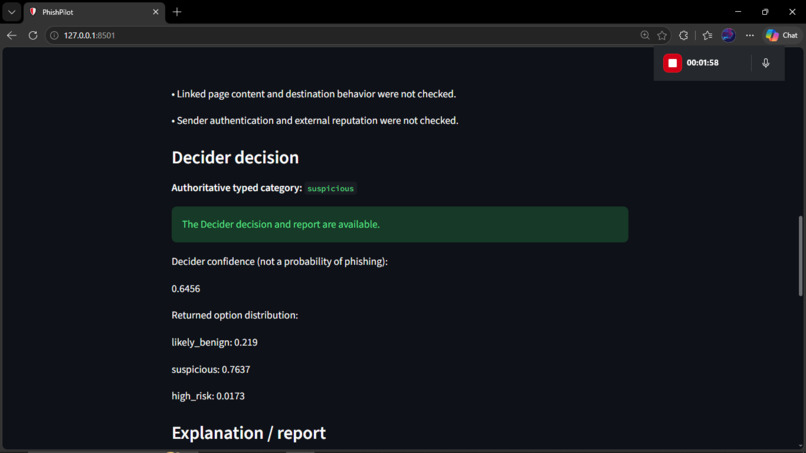This screenshot has height=453, width=806.
Task: Click the page vertical scrollbar thumb
Action: point(800,256)
